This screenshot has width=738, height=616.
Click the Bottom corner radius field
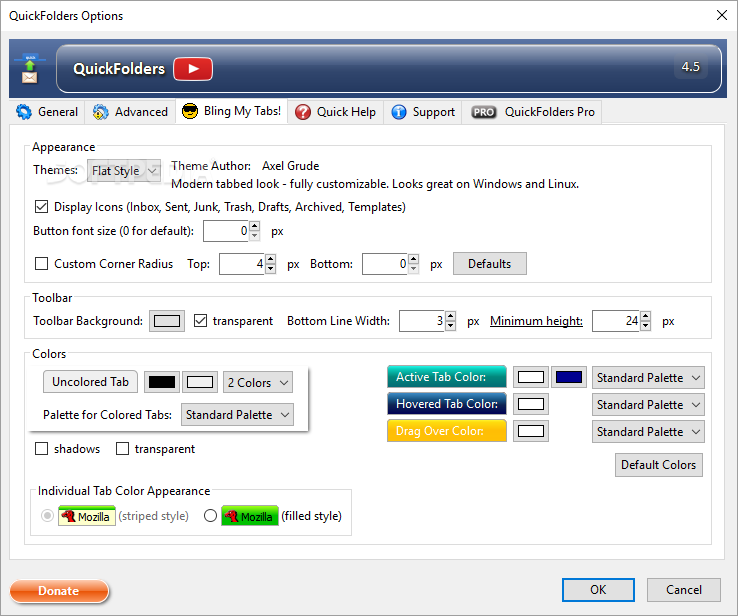click(x=385, y=264)
